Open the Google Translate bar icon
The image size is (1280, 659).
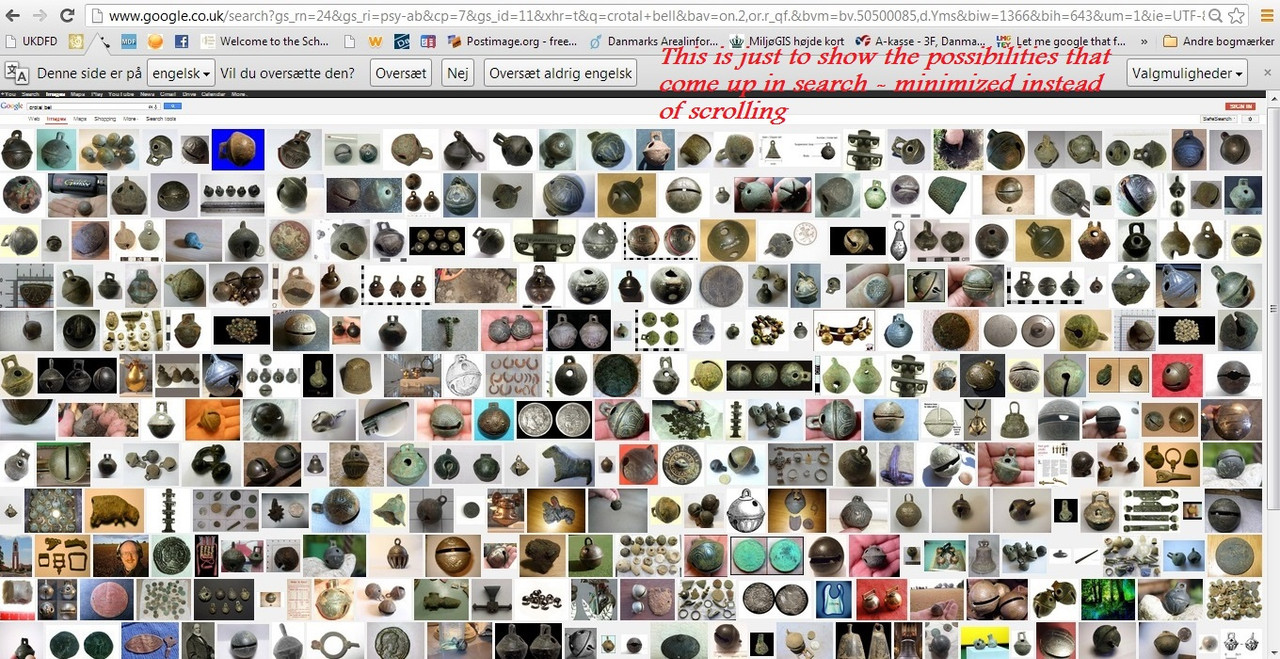17,73
